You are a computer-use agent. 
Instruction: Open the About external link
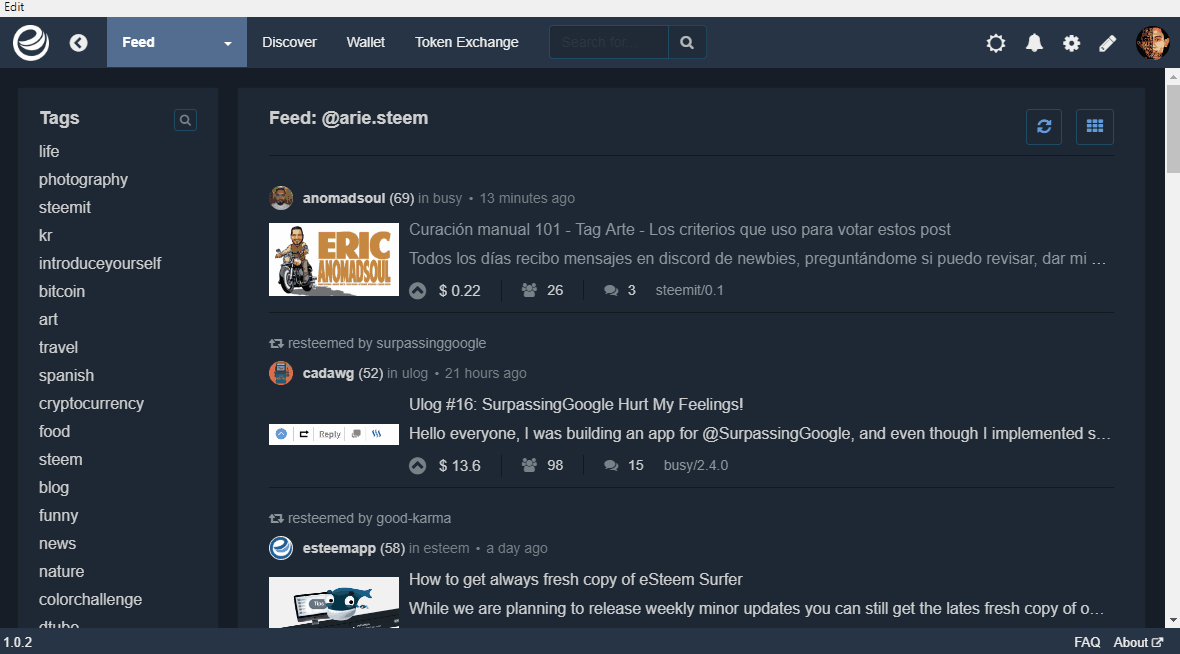coord(1138,642)
